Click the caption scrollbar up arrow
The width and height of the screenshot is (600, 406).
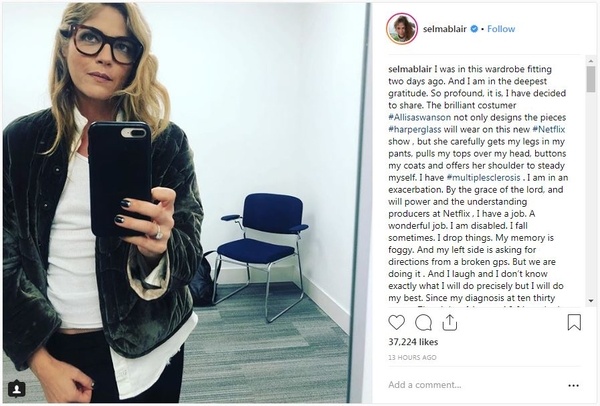click(590, 60)
